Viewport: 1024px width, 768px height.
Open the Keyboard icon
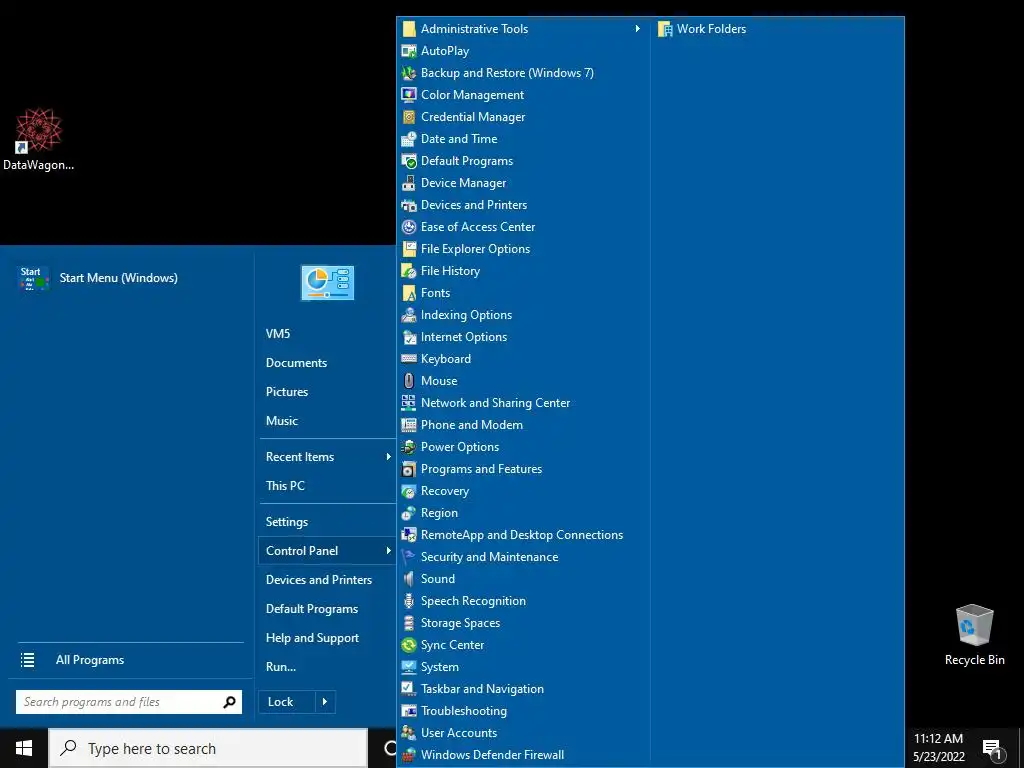coord(409,359)
